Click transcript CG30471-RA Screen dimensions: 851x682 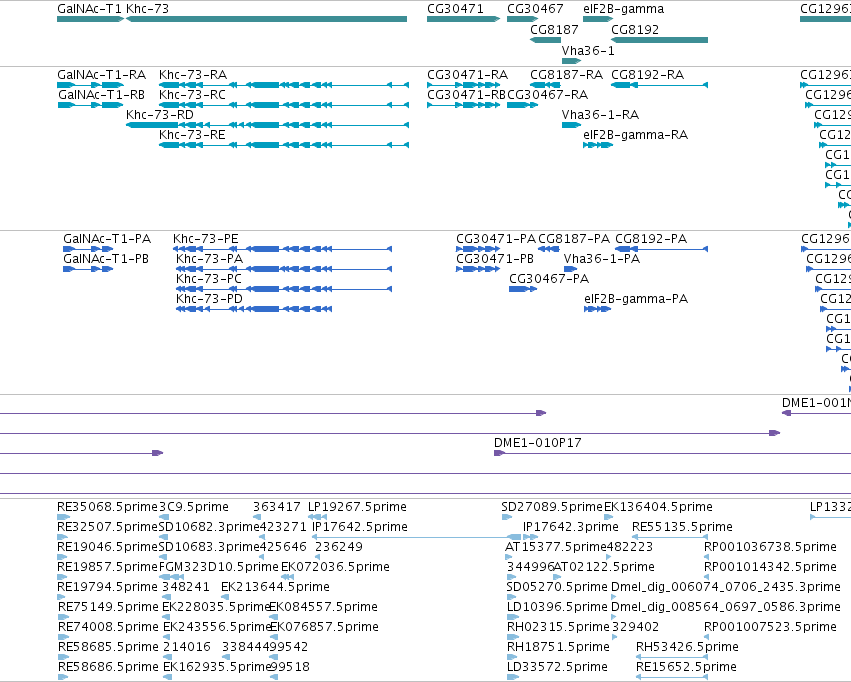click(x=463, y=85)
